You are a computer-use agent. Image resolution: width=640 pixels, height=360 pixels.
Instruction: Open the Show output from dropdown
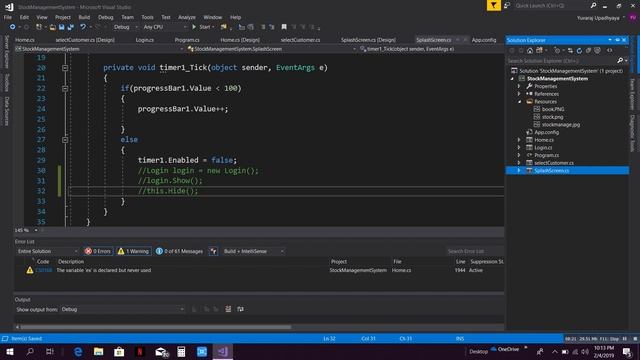[122, 309]
